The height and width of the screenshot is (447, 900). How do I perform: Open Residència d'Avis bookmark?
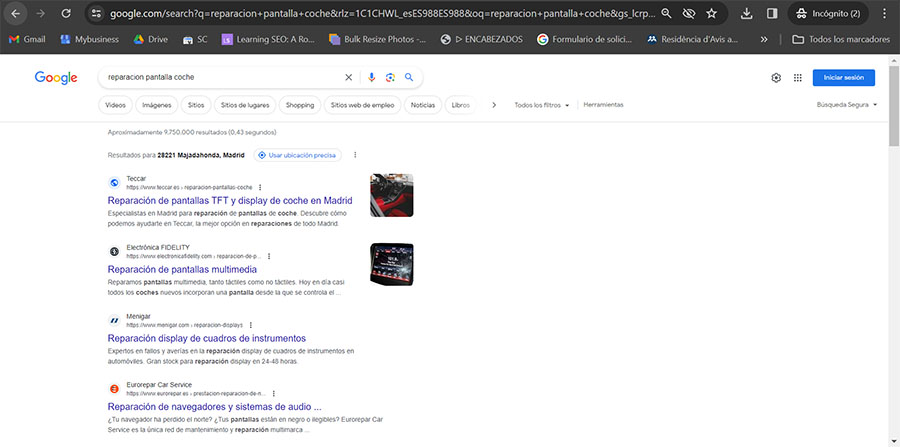(693, 40)
